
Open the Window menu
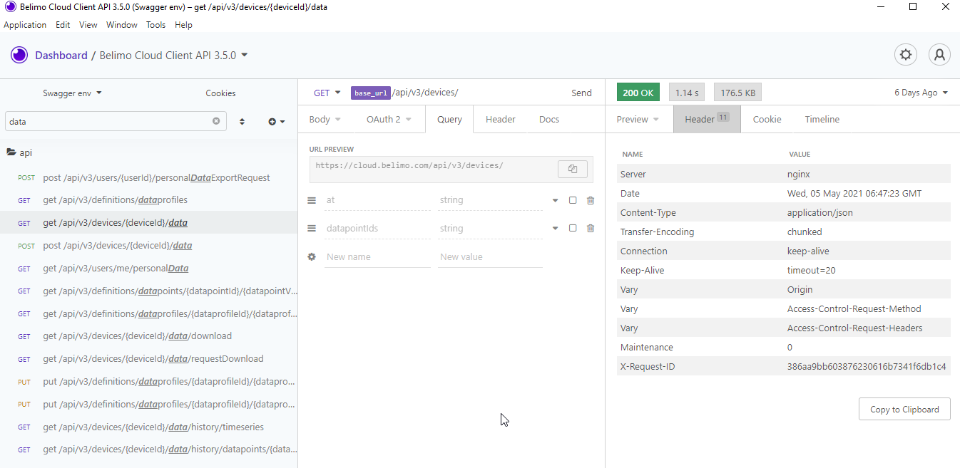click(122, 25)
